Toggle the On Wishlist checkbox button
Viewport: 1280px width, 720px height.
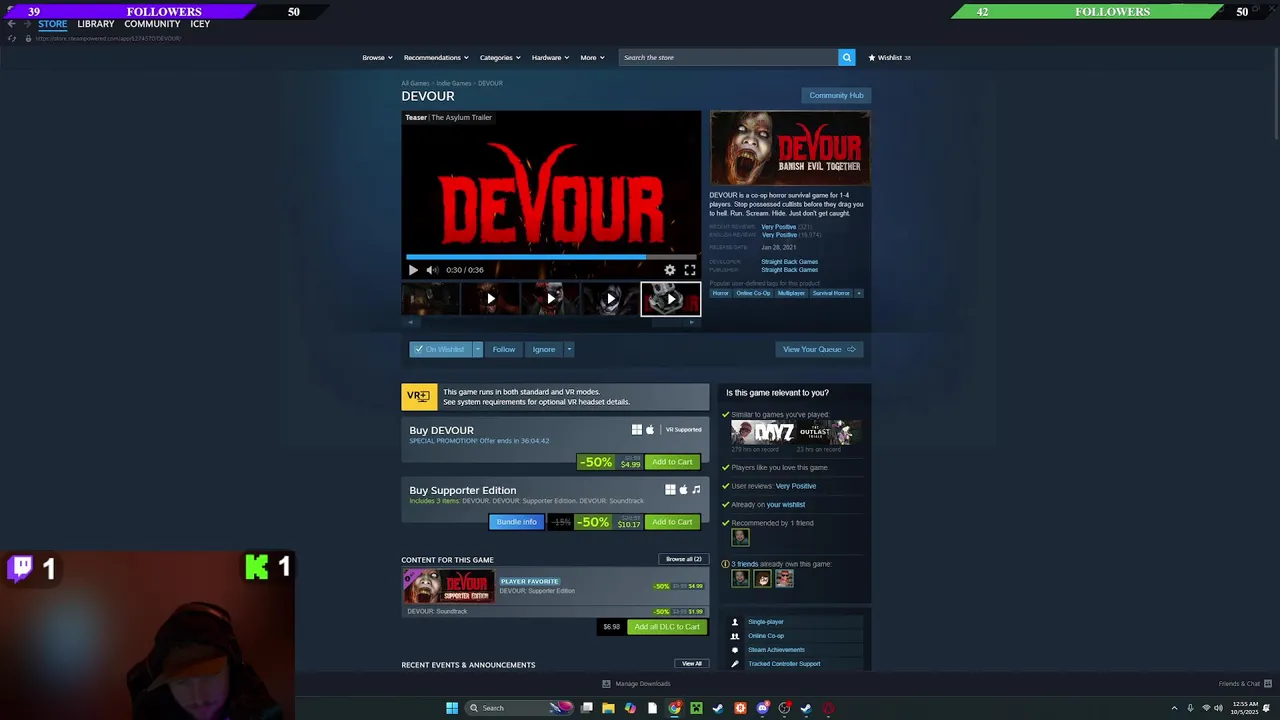pos(440,349)
